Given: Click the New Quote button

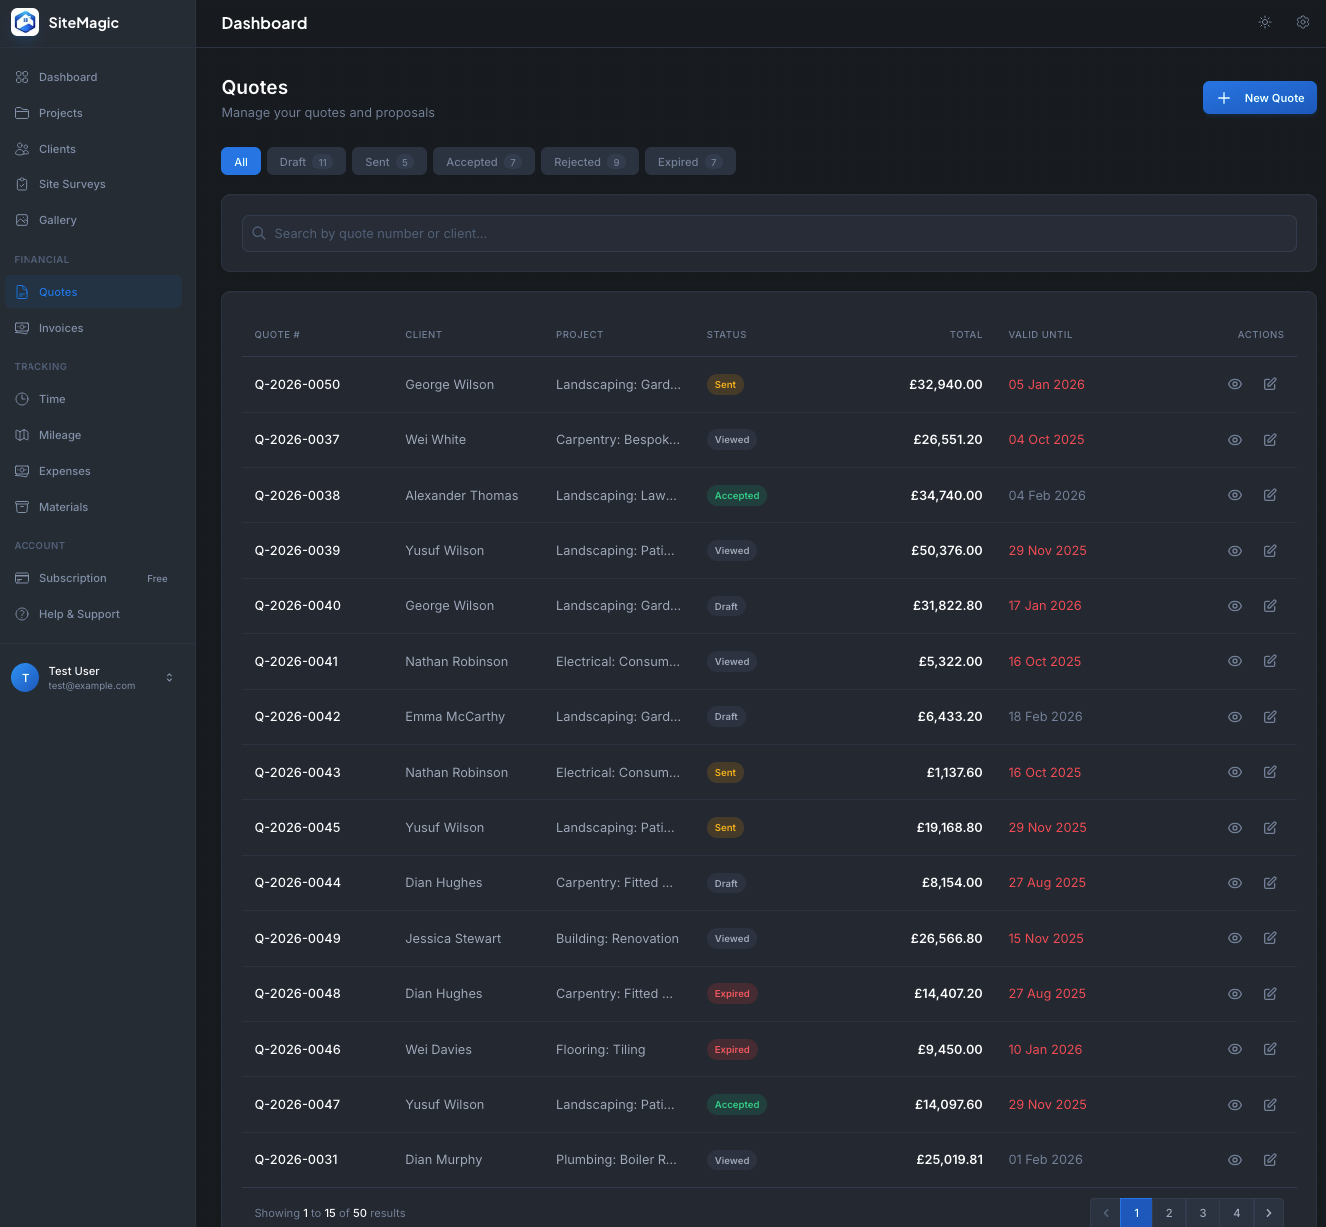Looking at the screenshot, I should [x=1259, y=98].
